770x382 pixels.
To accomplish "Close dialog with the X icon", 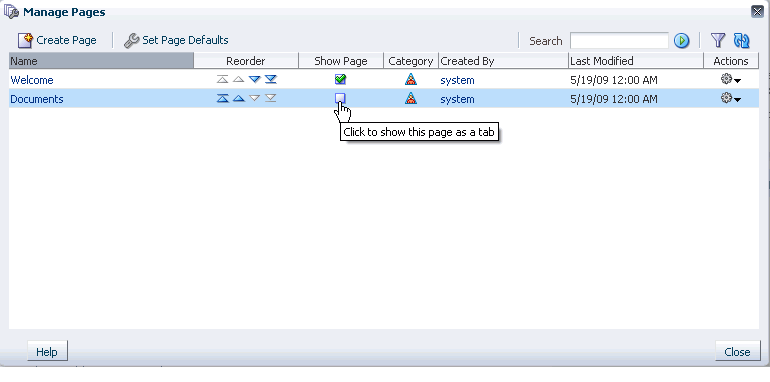I will 757,12.
